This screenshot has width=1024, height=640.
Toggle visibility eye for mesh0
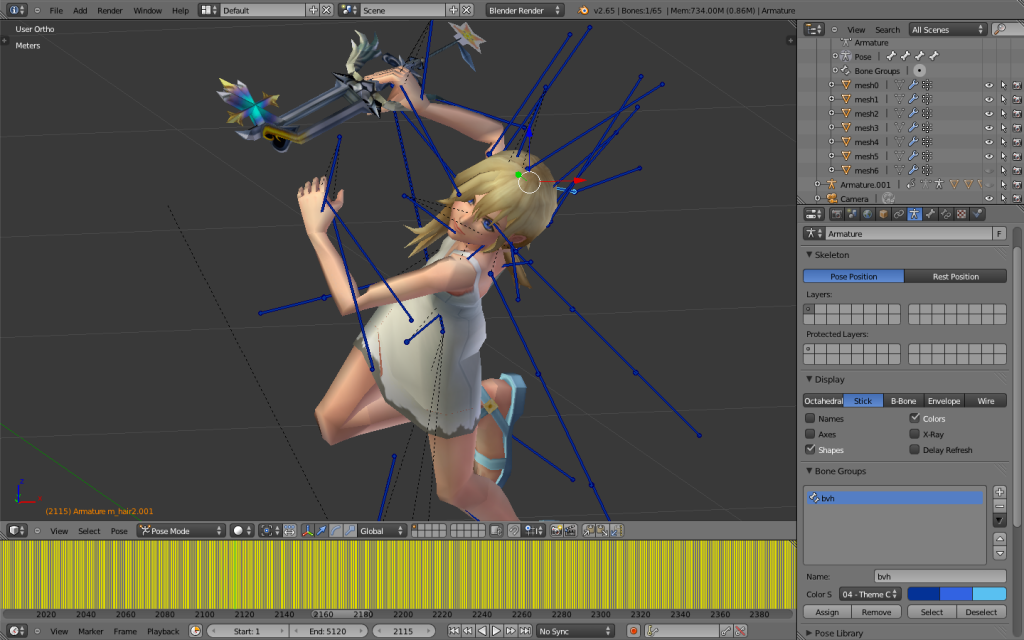pyautogui.click(x=989, y=85)
